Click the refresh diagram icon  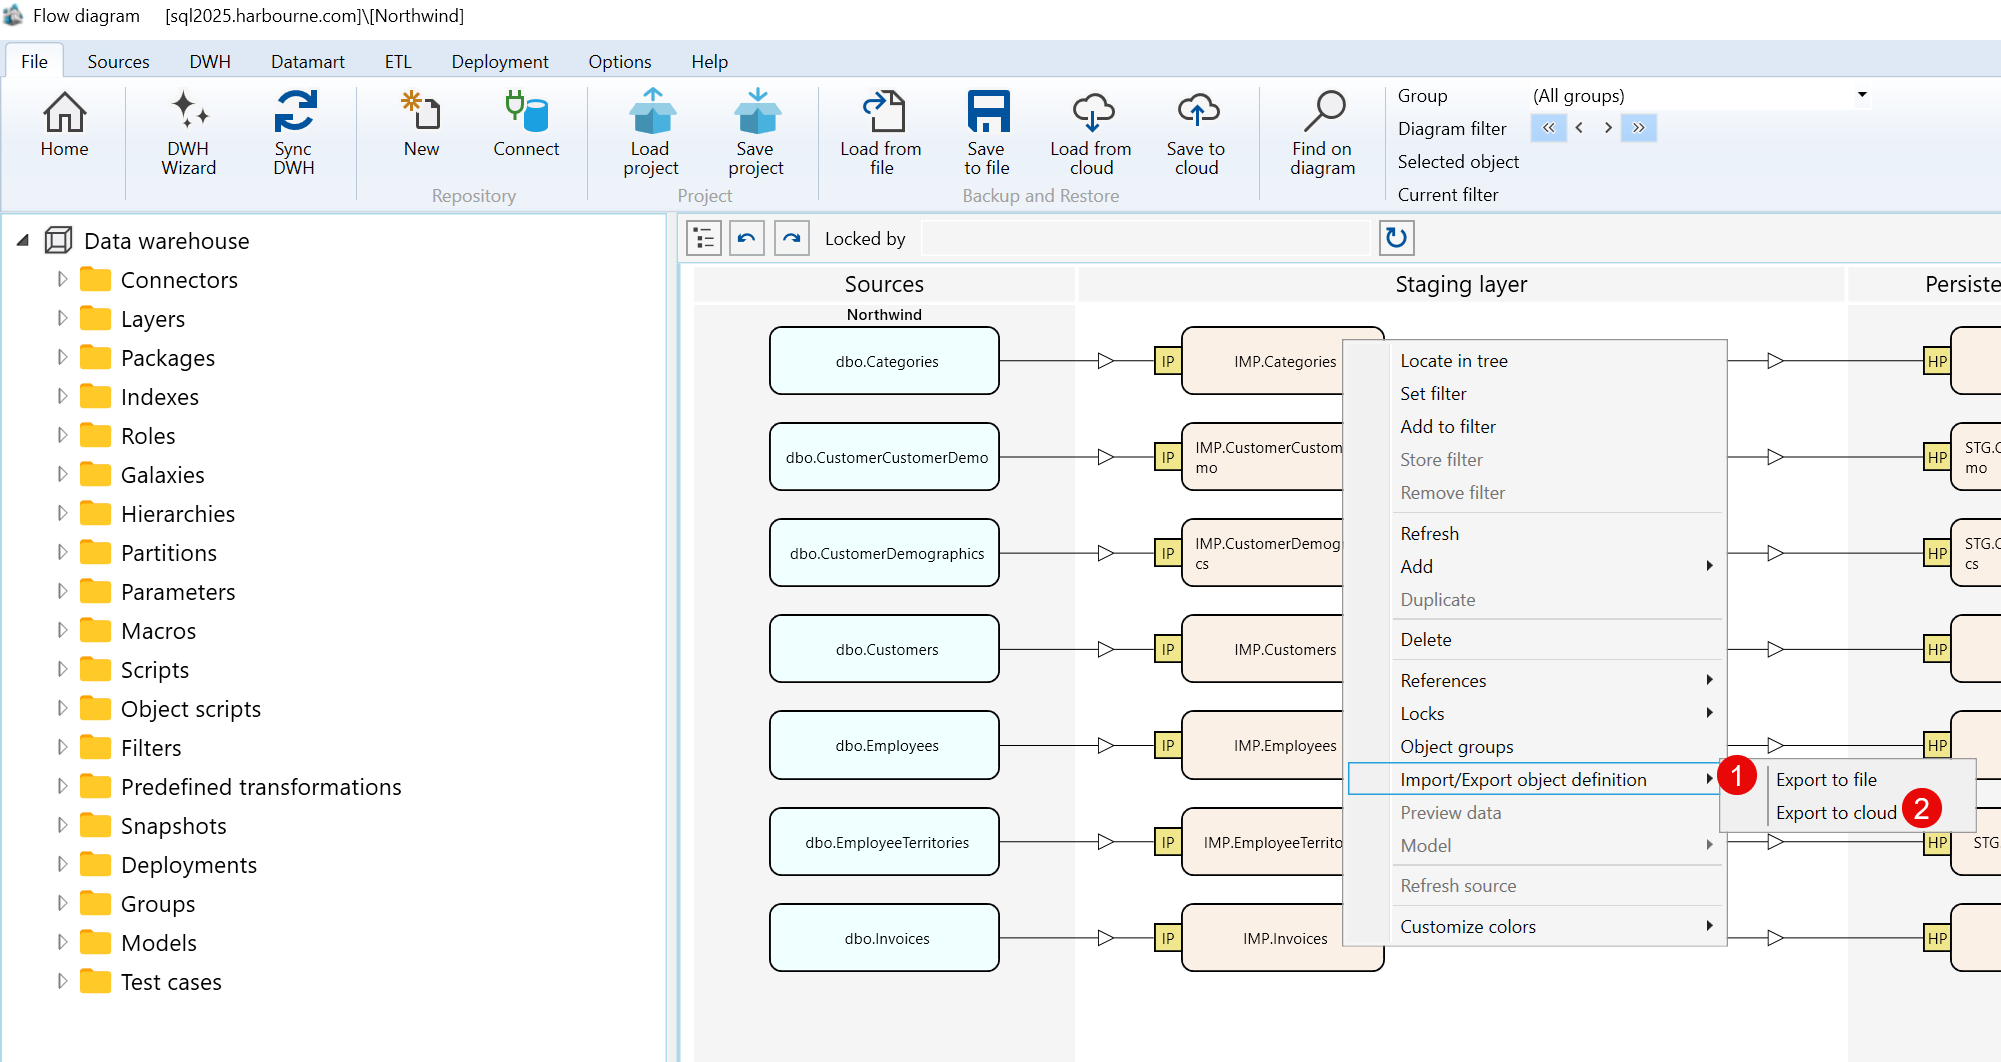tap(1397, 238)
